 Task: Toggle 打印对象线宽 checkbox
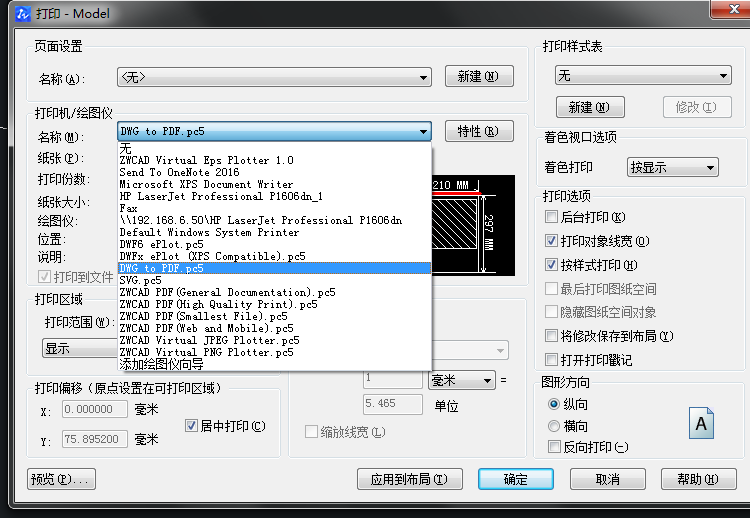point(551,241)
